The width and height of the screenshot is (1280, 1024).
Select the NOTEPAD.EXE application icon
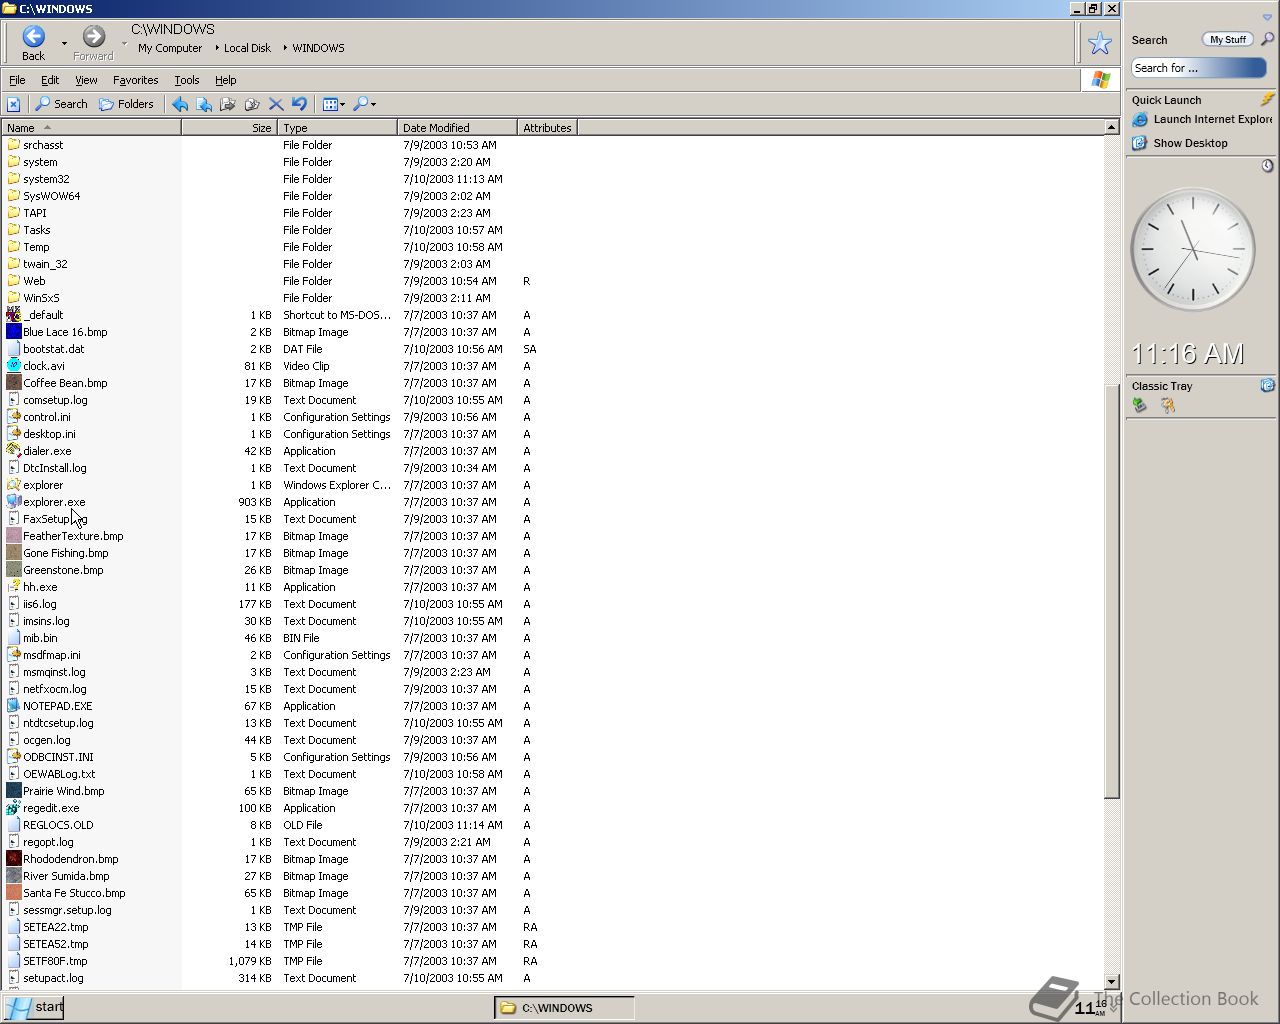tap(14, 706)
